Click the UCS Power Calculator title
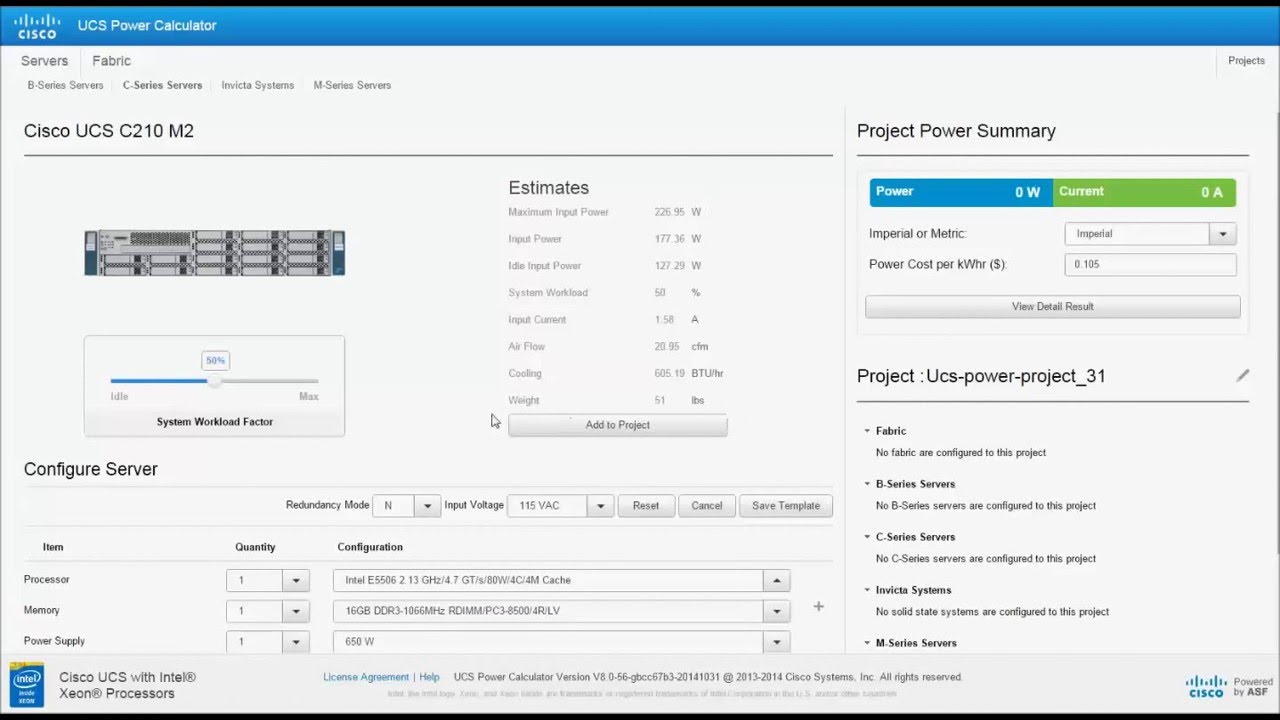Image resolution: width=1280 pixels, height=720 pixels. pos(147,26)
